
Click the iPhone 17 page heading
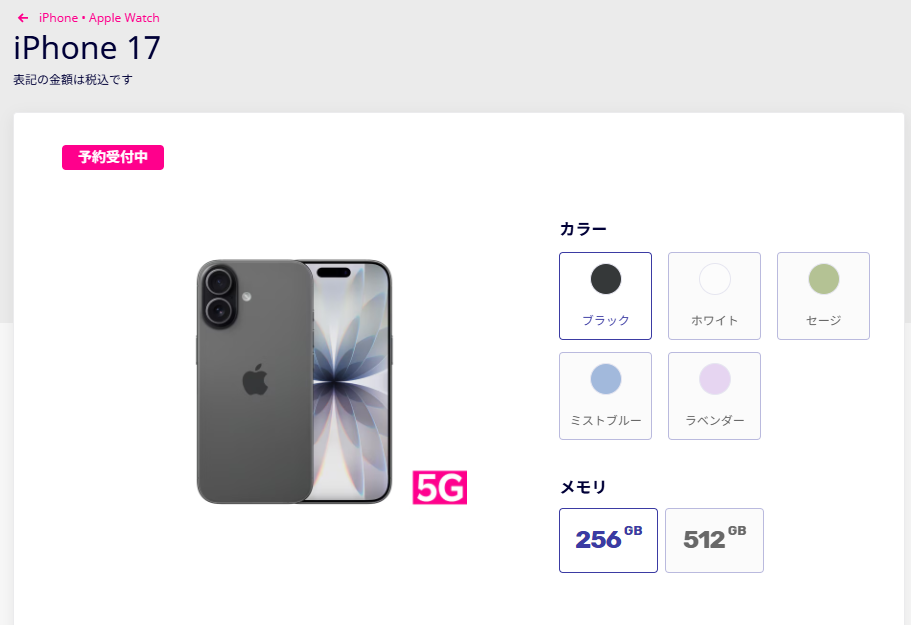[87, 48]
